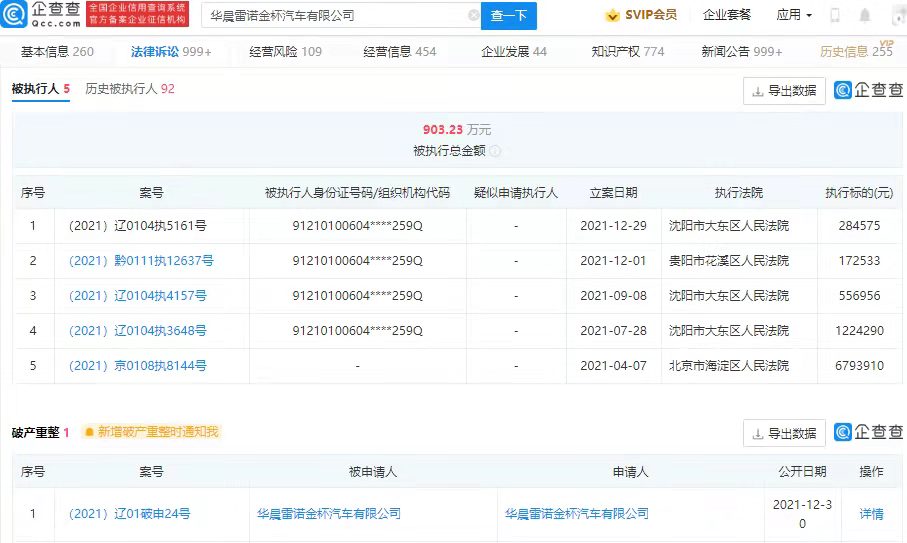This screenshot has height=543, width=907.
Task: Click the info icon beside 被执行总金额
Action: [495, 151]
